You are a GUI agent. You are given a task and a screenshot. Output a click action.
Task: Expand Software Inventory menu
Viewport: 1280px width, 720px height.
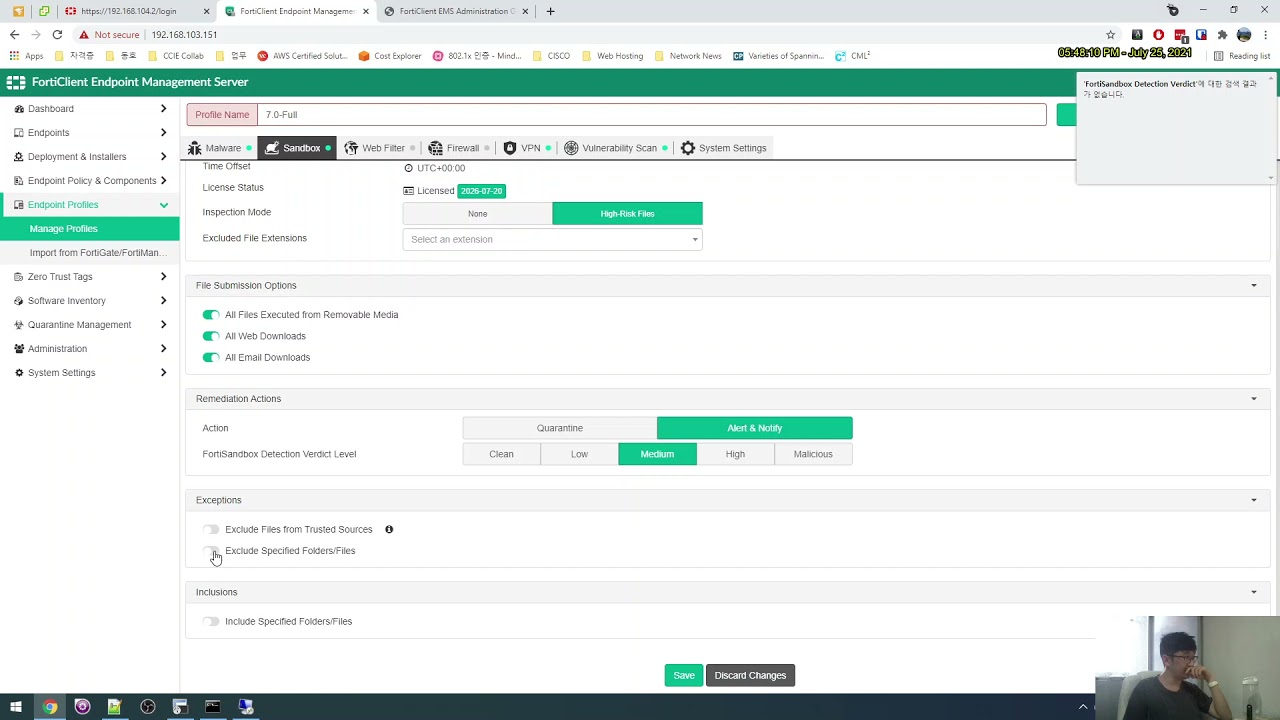coord(90,301)
